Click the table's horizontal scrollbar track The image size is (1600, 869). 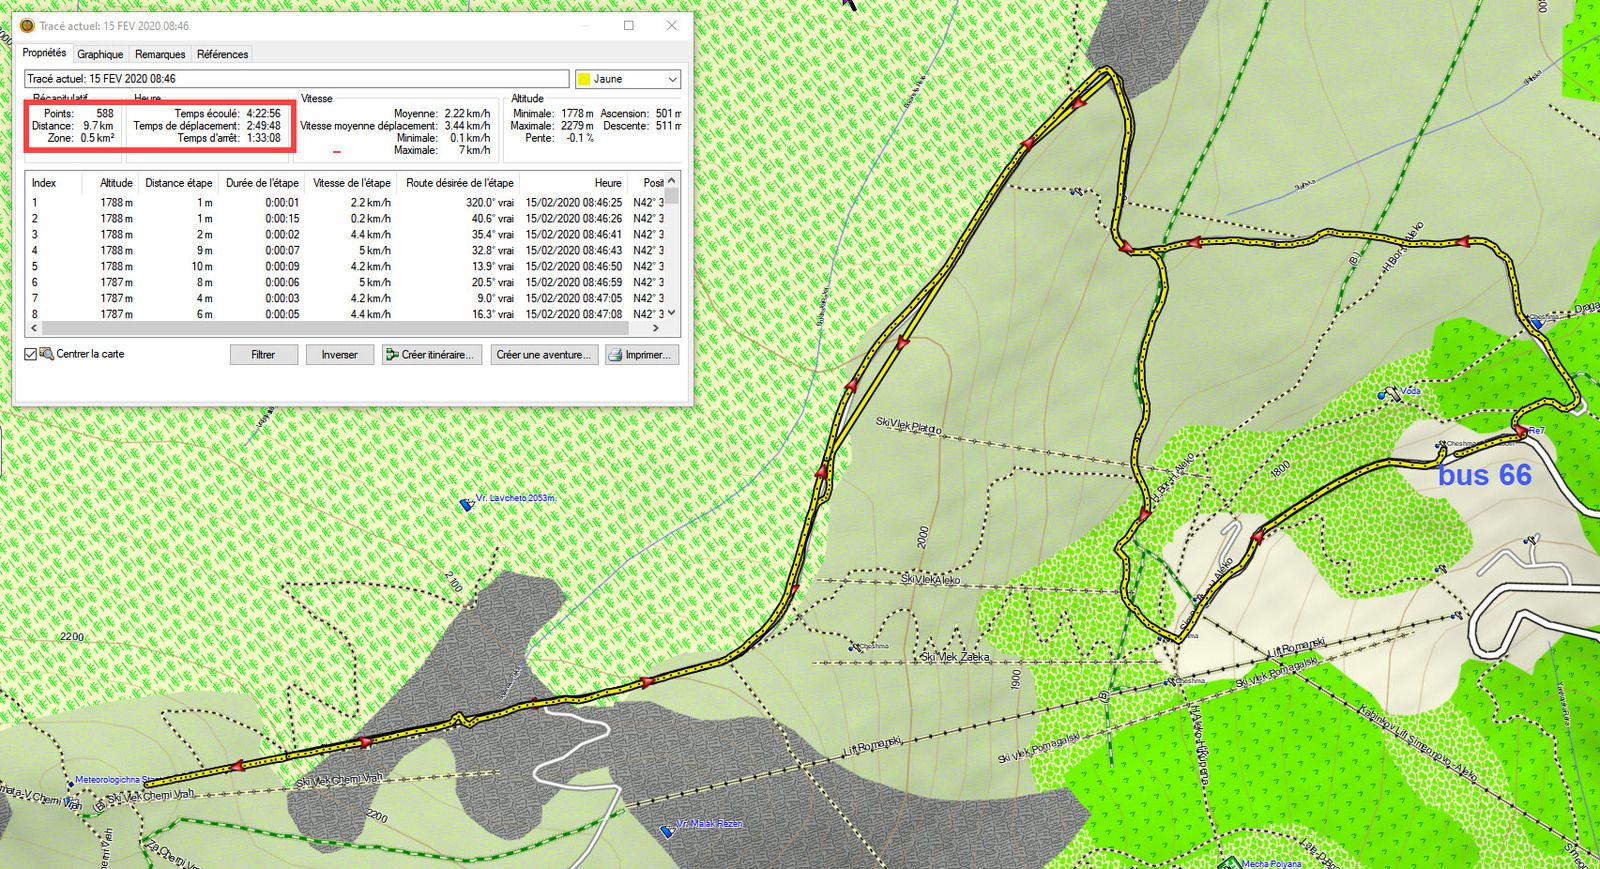point(345,328)
